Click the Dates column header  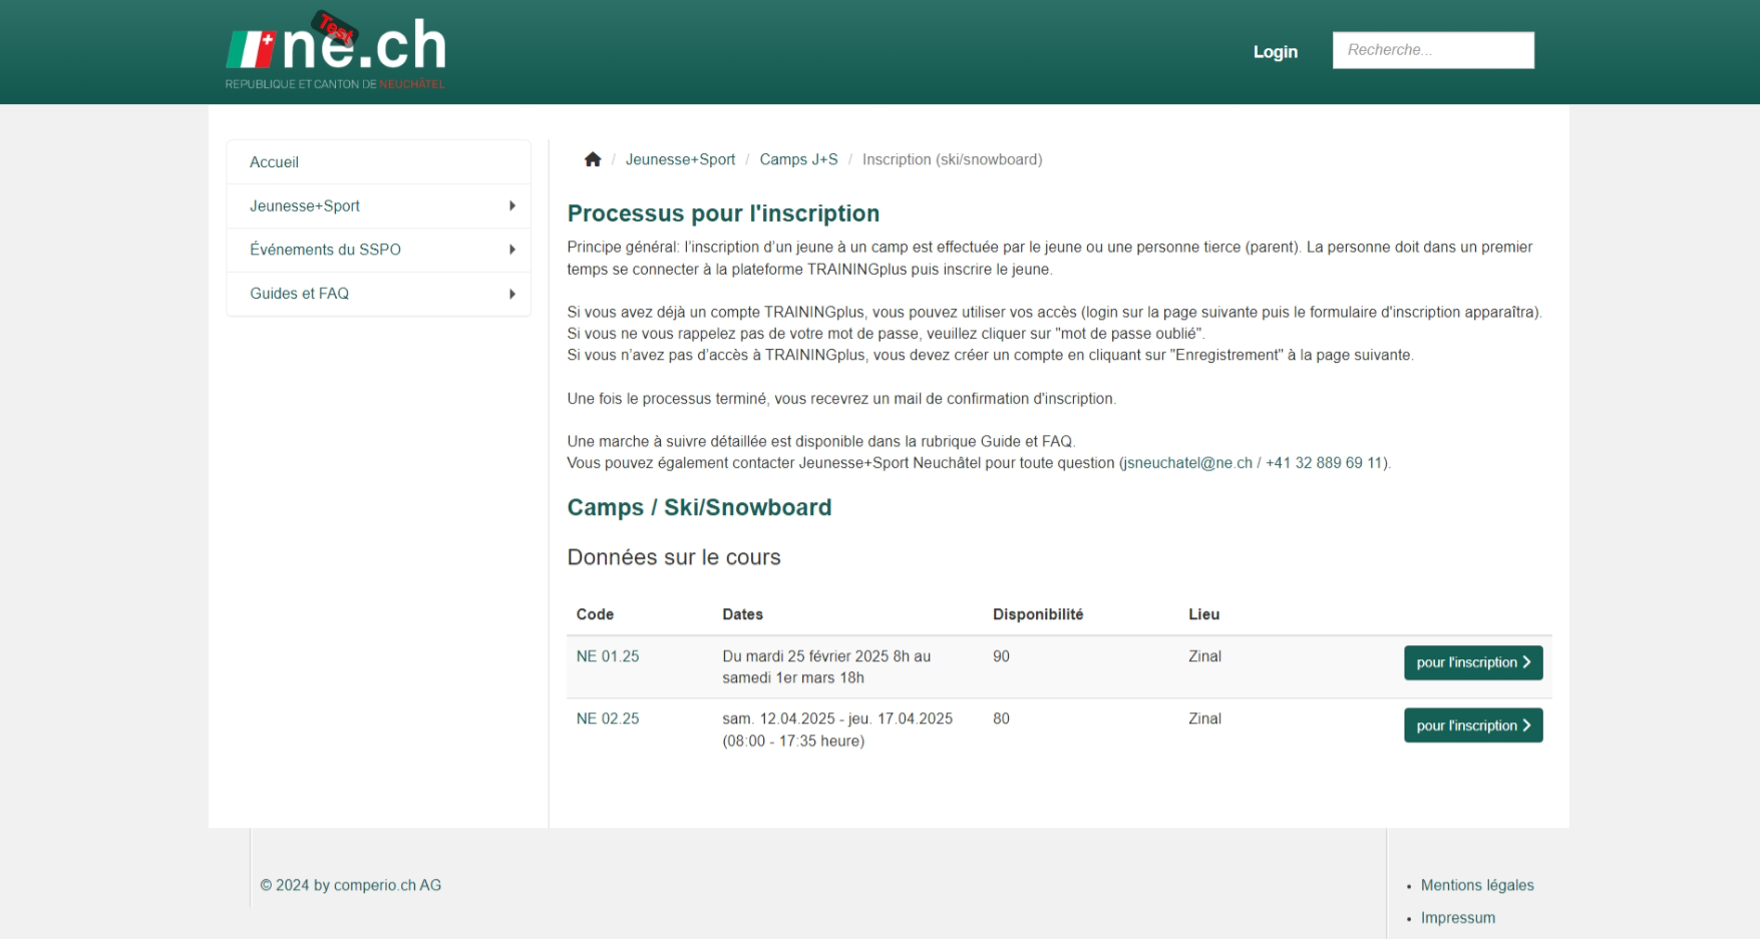point(742,614)
